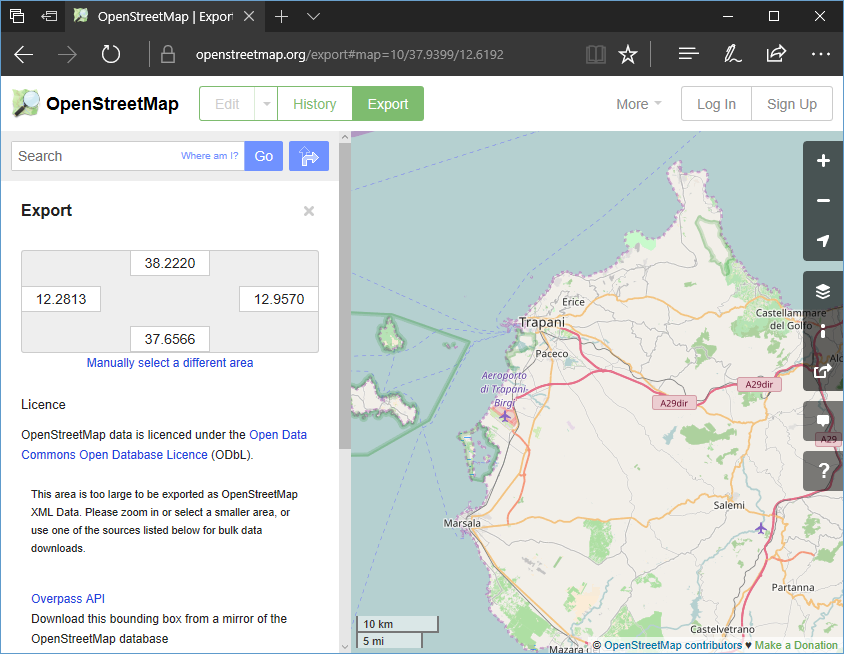Open OpenStreetMap contributors attribution link
The height and width of the screenshot is (654, 844).
click(673, 645)
